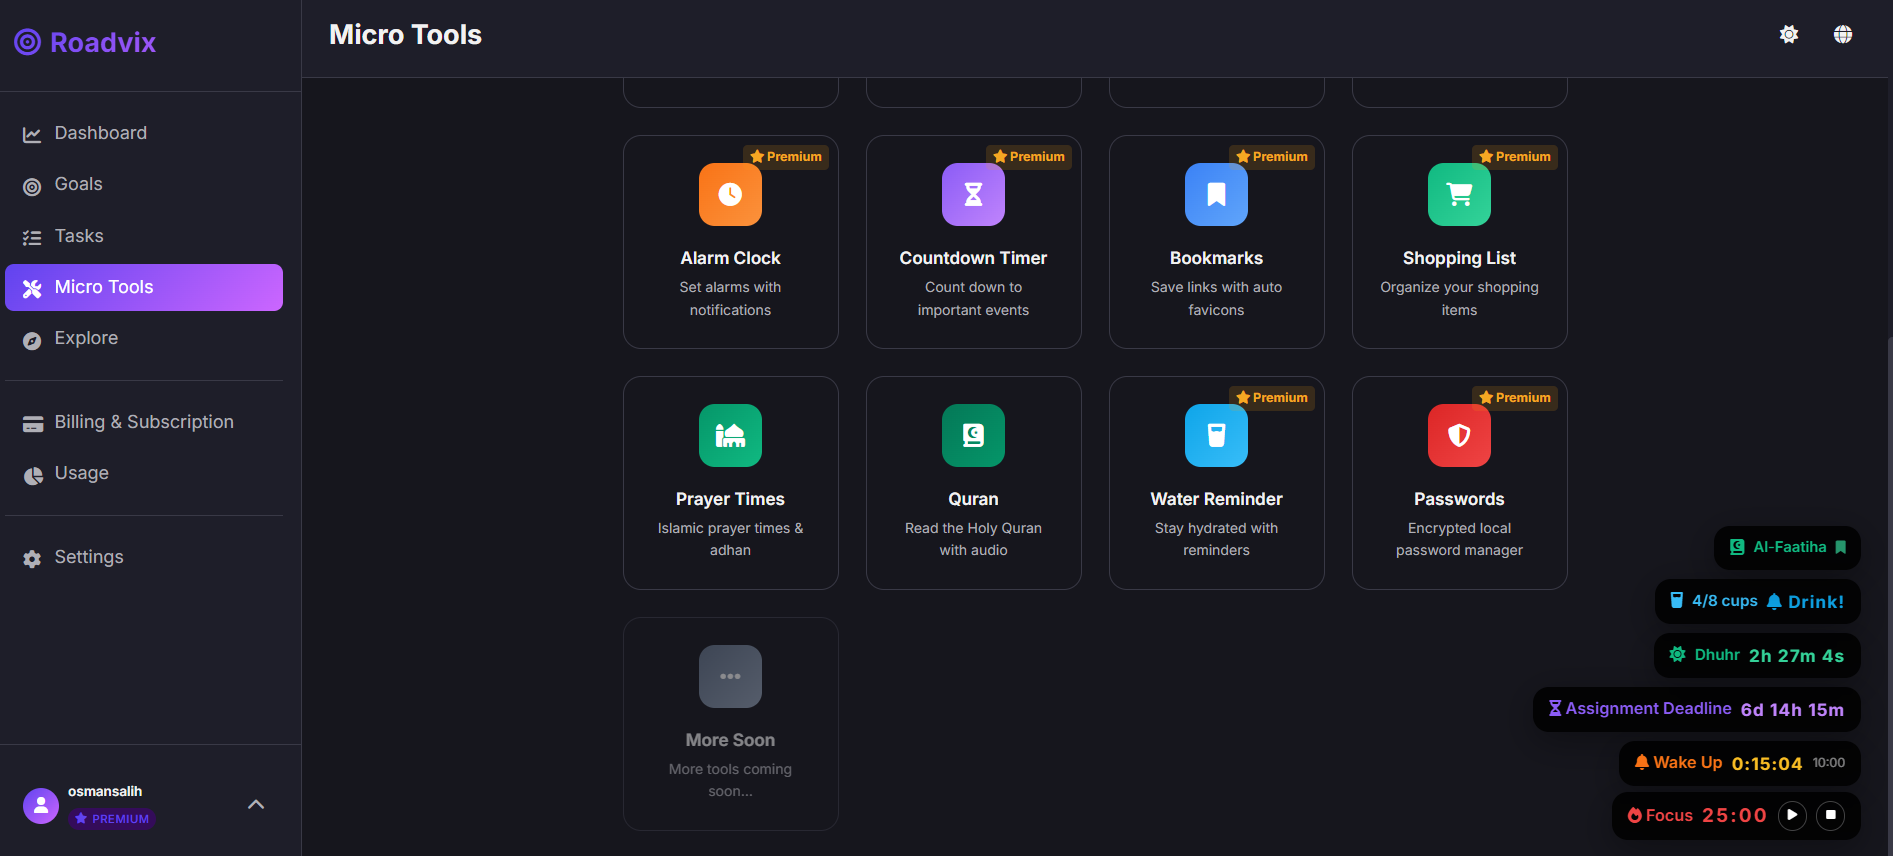Open Settings from sidebar
This screenshot has height=856, width=1893.
pyautogui.click(x=144, y=557)
